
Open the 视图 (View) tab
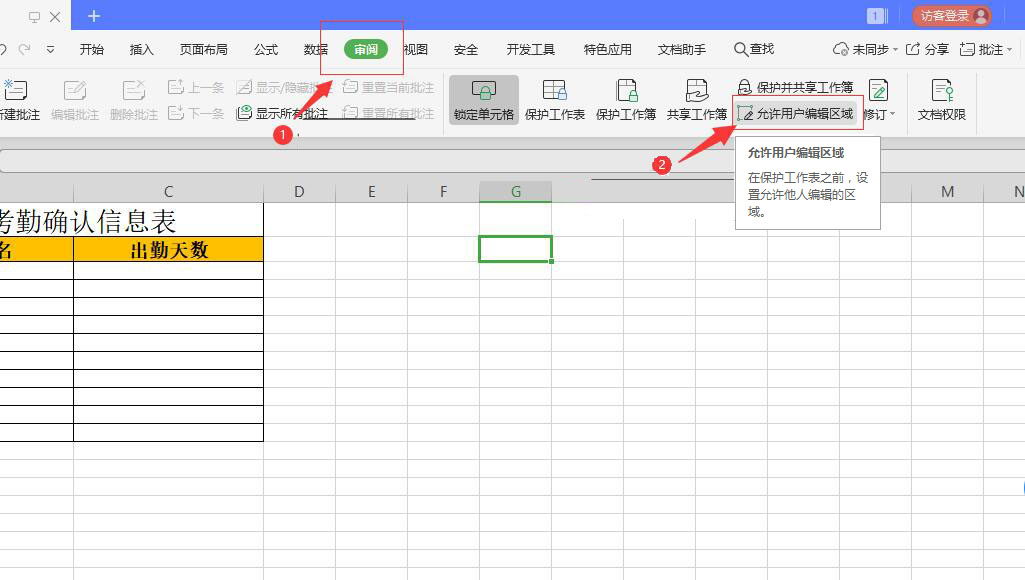tap(416, 50)
